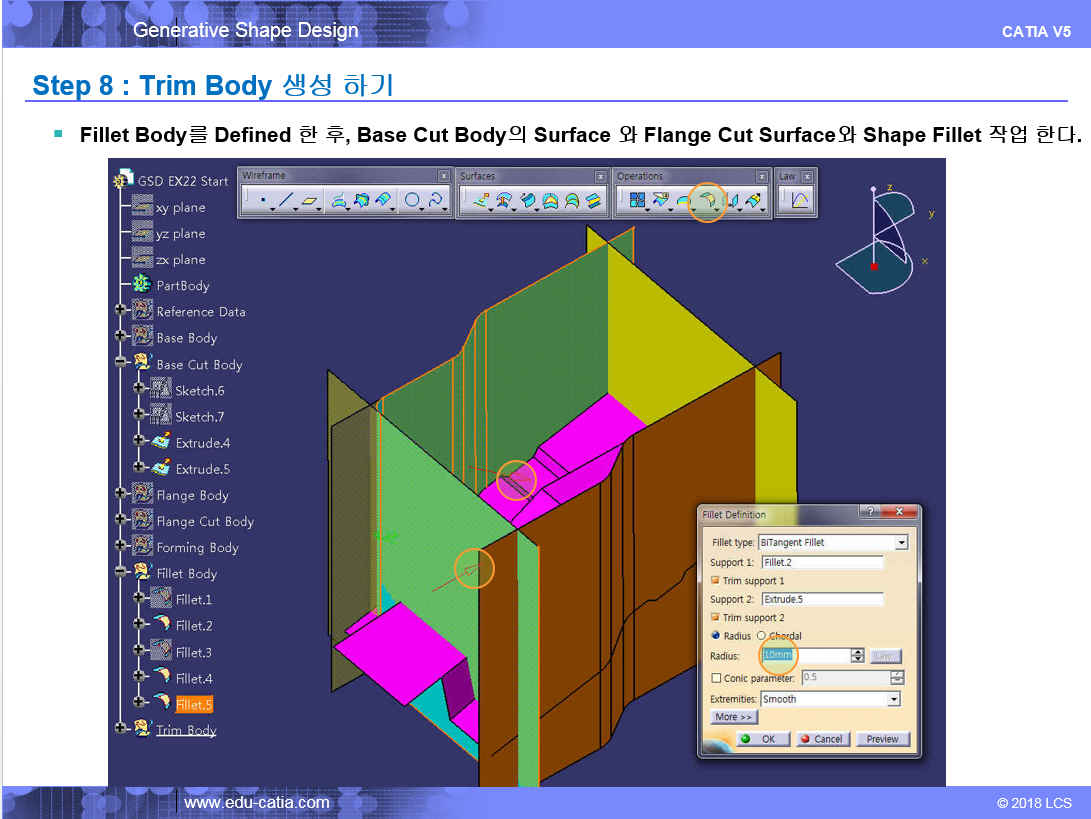Select the Radius radio button

[x=715, y=635]
